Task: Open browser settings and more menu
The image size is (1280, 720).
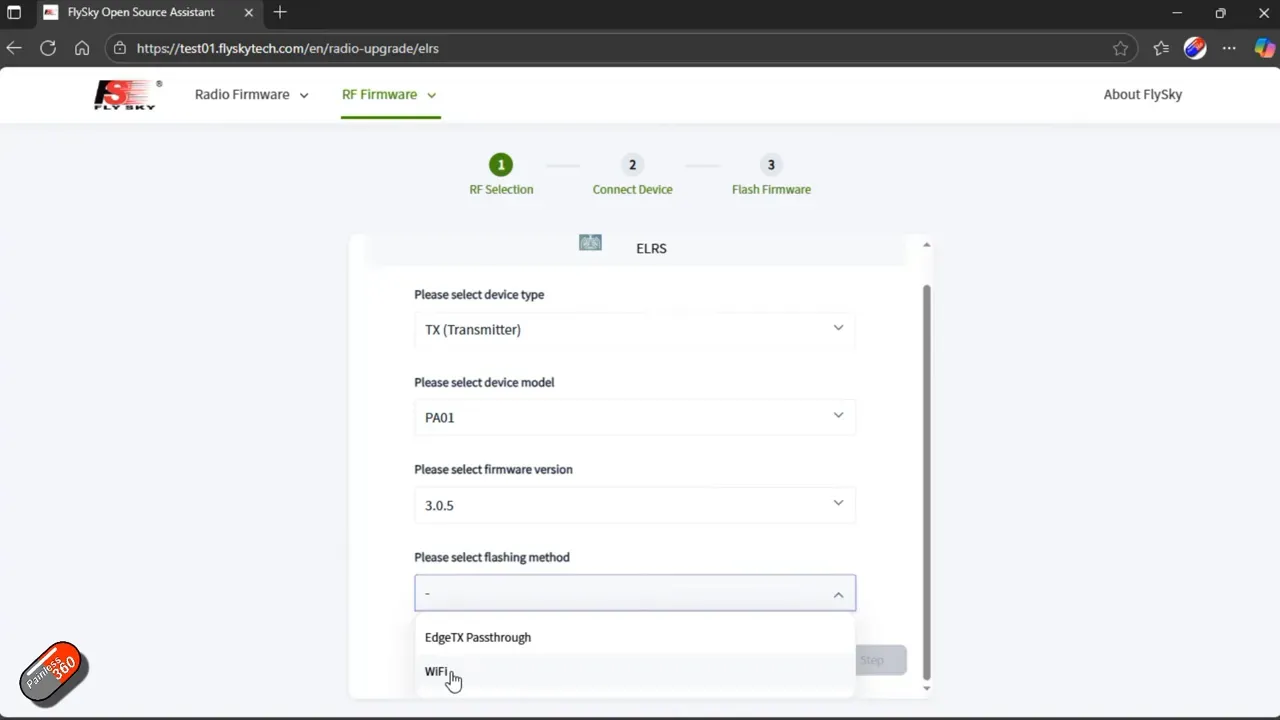Action: tap(1229, 48)
